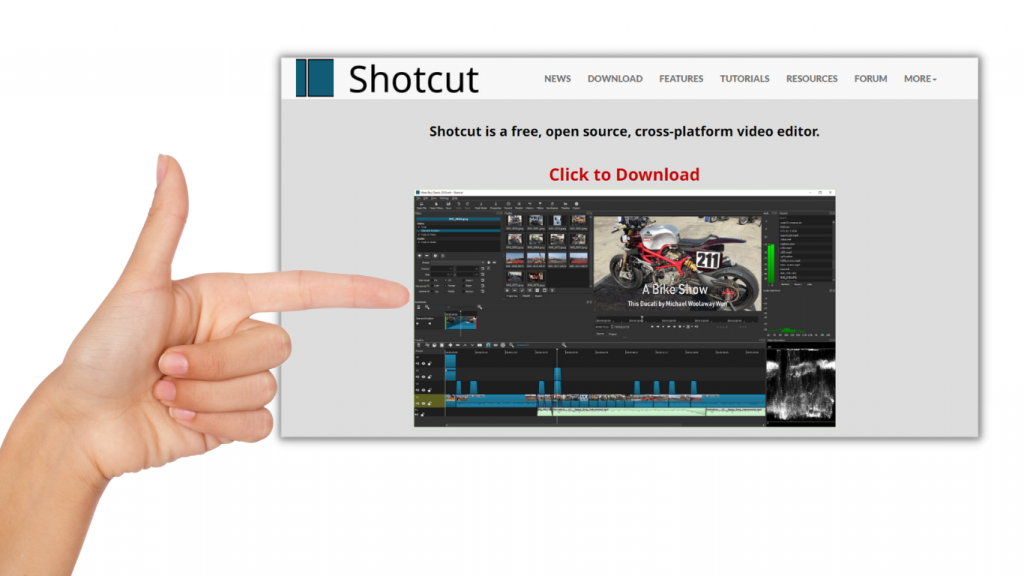Open the Settings menu in Shotcut

(444, 198)
